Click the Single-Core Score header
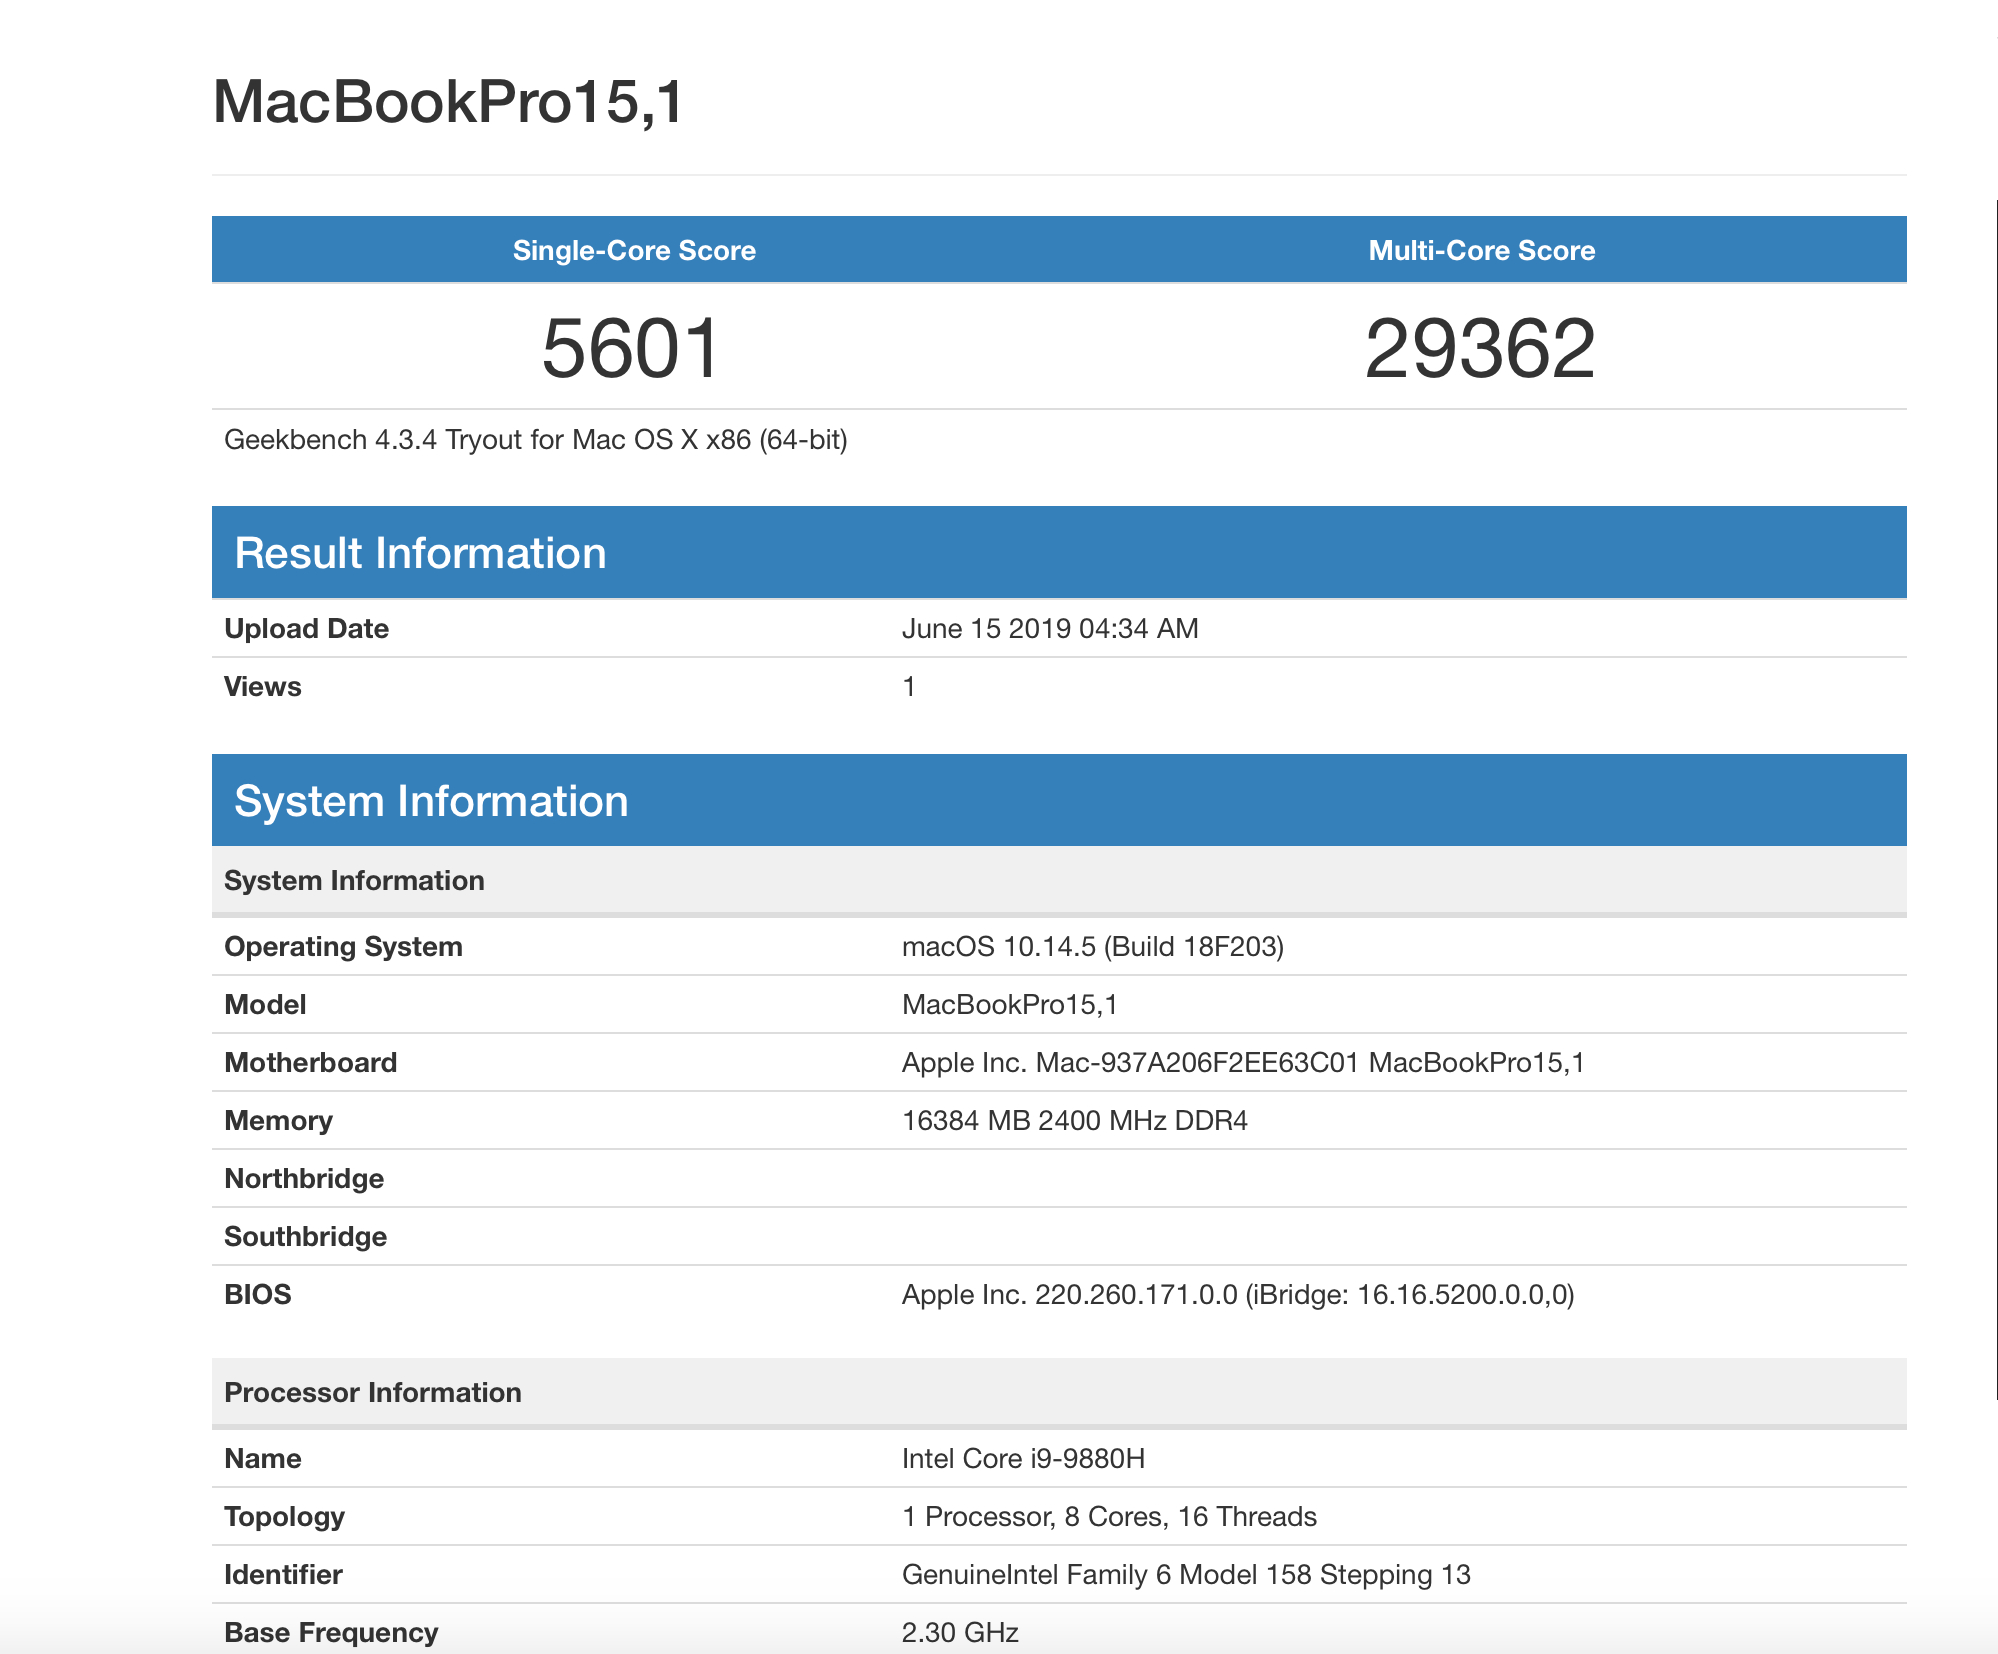This screenshot has height=1654, width=1998. [634, 250]
